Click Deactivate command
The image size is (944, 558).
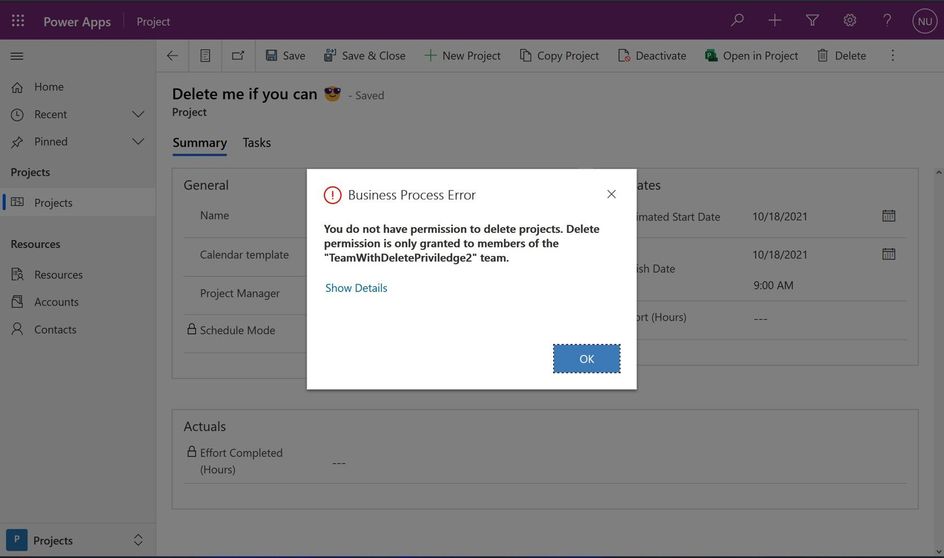[x=652, y=55]
